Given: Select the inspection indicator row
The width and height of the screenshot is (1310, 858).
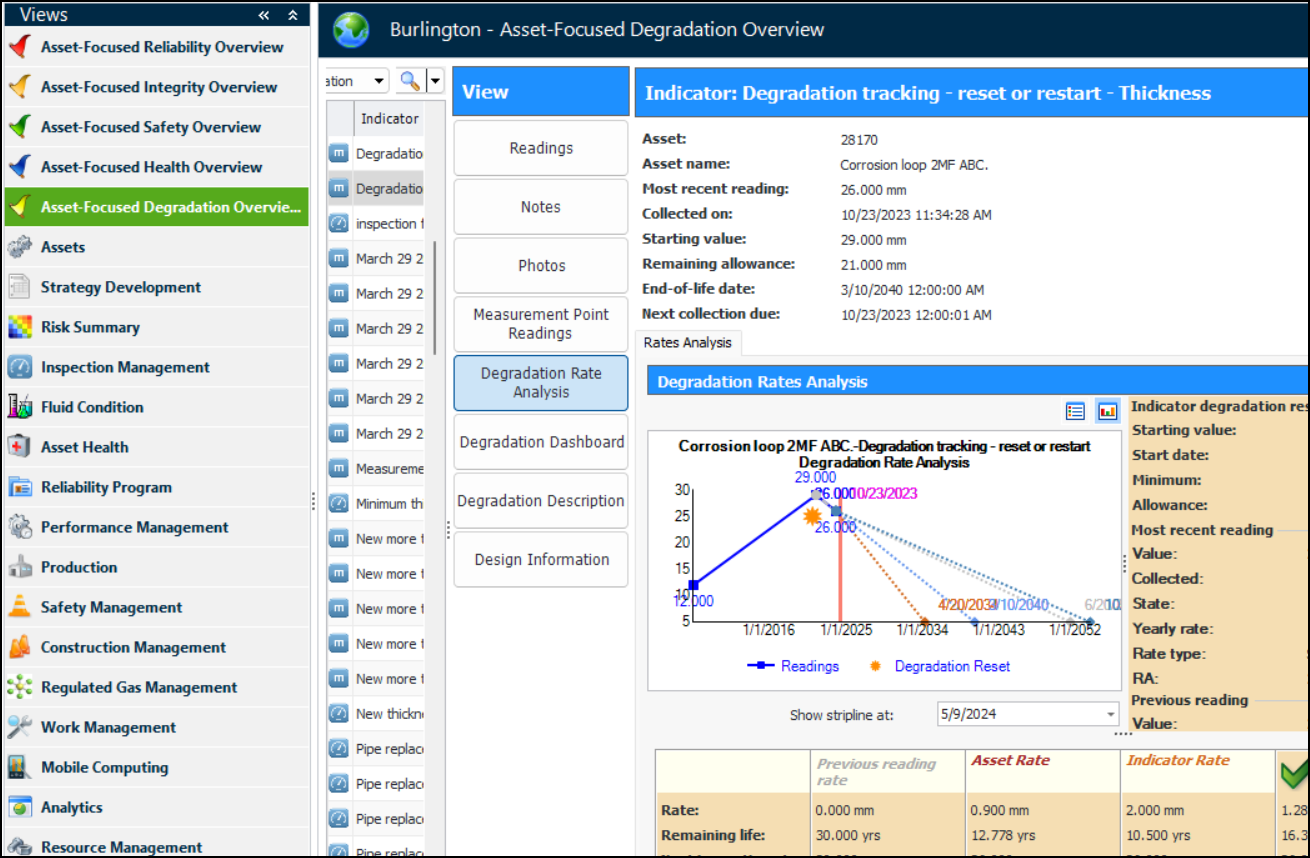Looking at the screenshot, I should [388, 223].
